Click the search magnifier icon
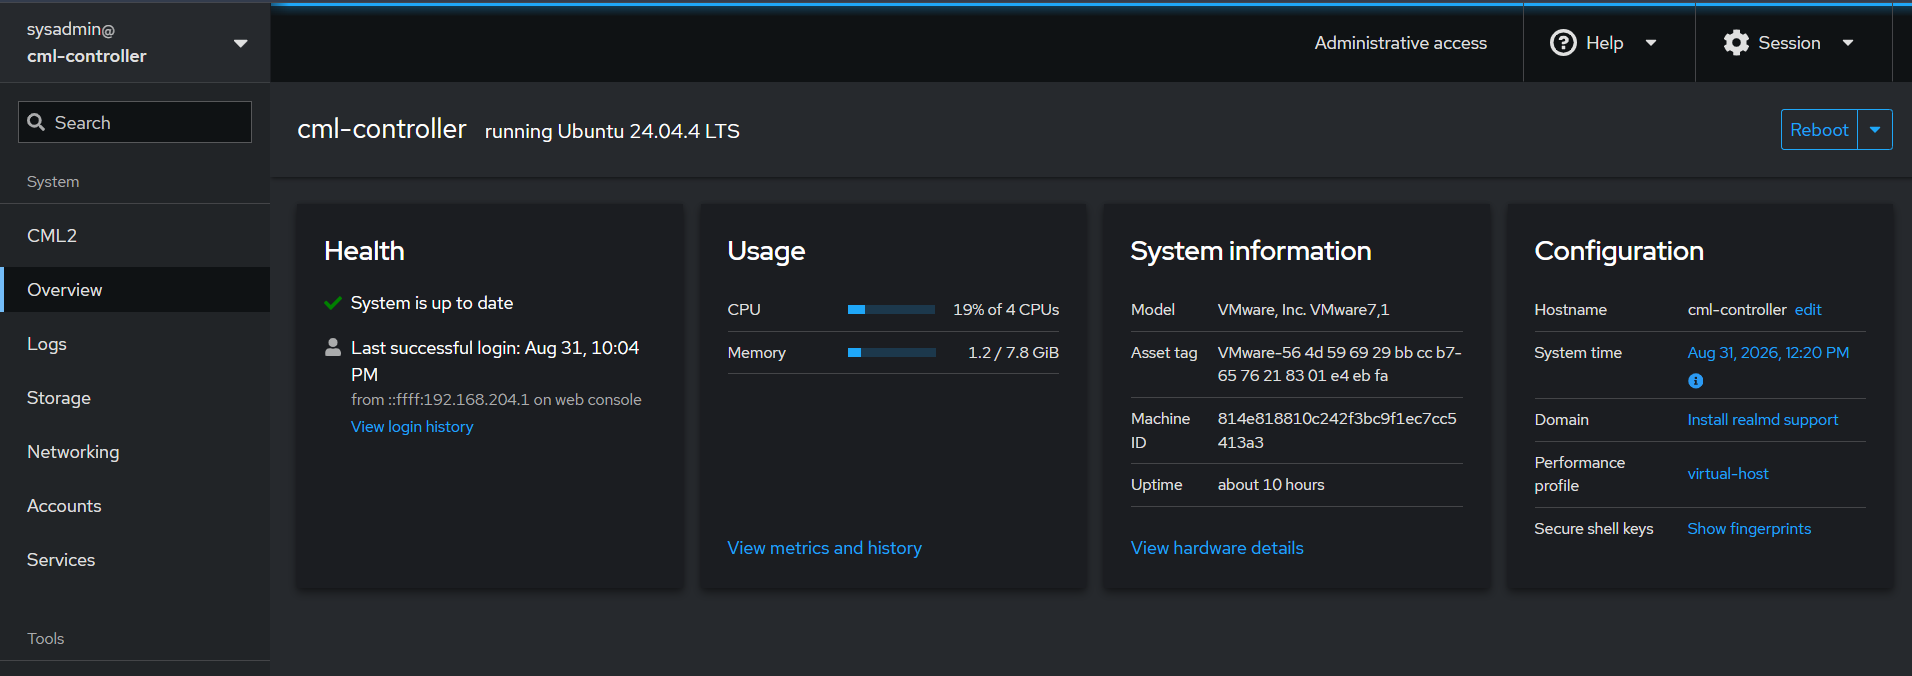The image size is (1912, 676). pos(36,122)
